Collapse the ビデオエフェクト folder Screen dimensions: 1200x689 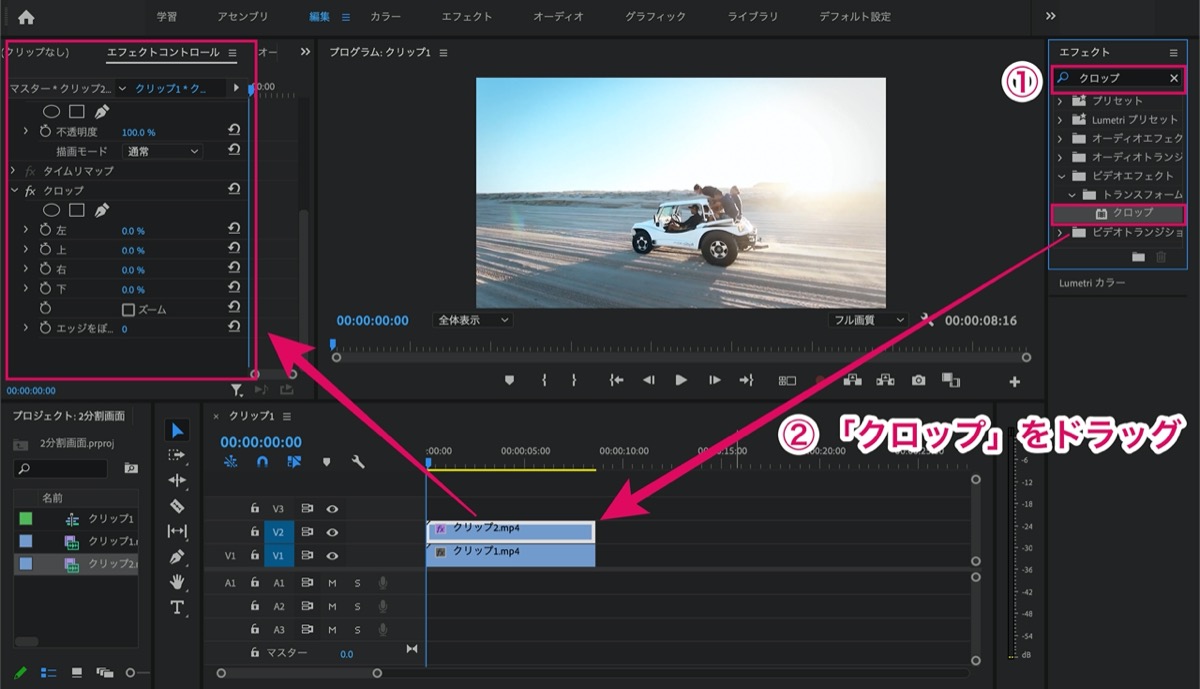click(x=1060, y=176)
